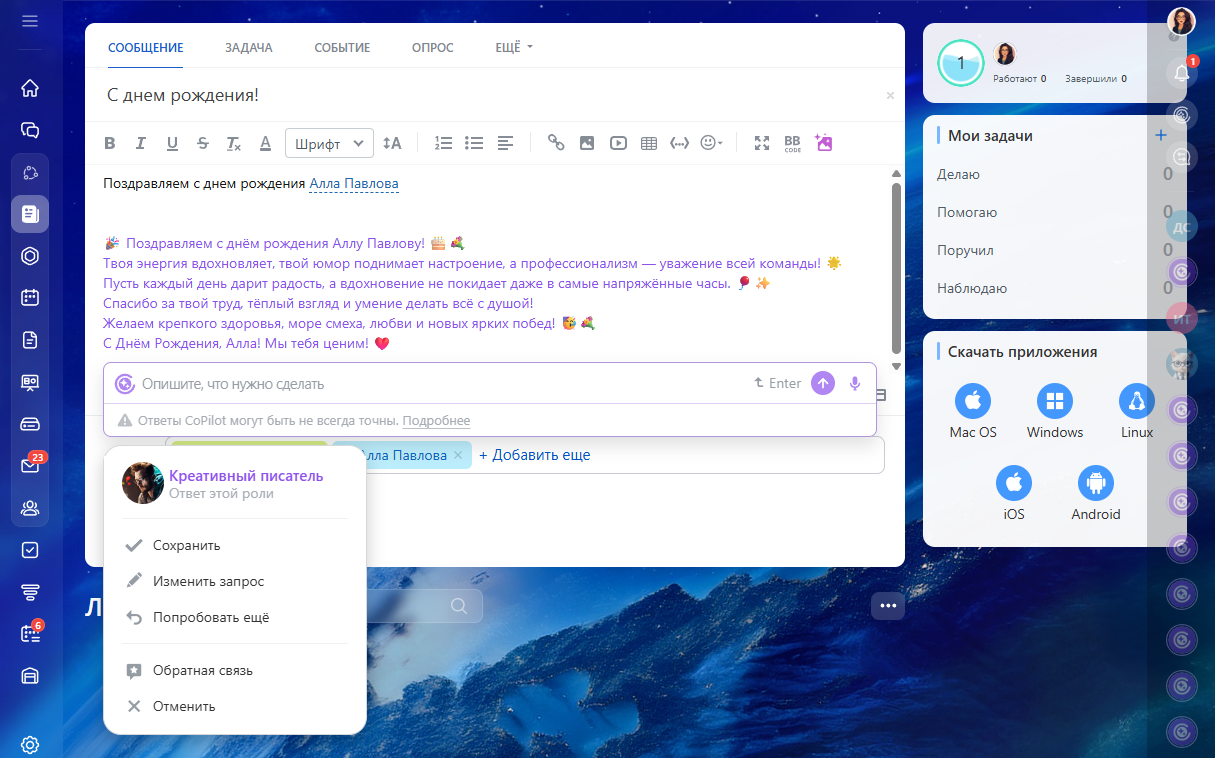The height and width of the screenshot is (758, 1215).
Task: Expand the ЕЩЁ tab dropdown
Action: click(x=514, y=47)
